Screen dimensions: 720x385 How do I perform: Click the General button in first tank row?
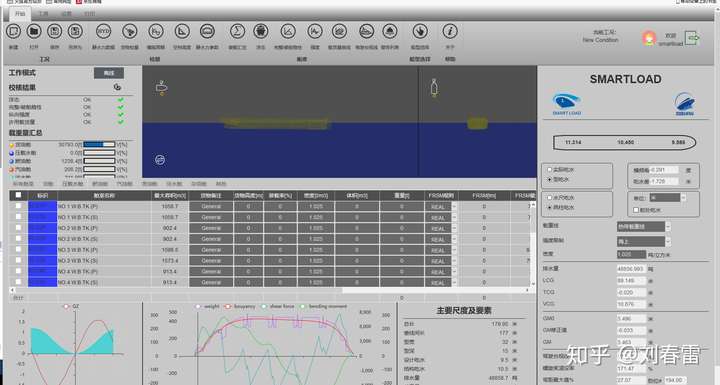211,206
